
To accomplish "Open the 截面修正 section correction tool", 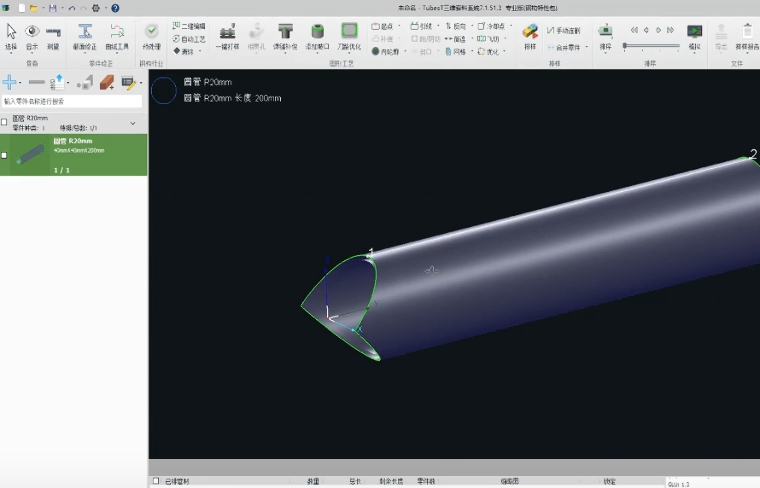I will click(x=85, y=36).
